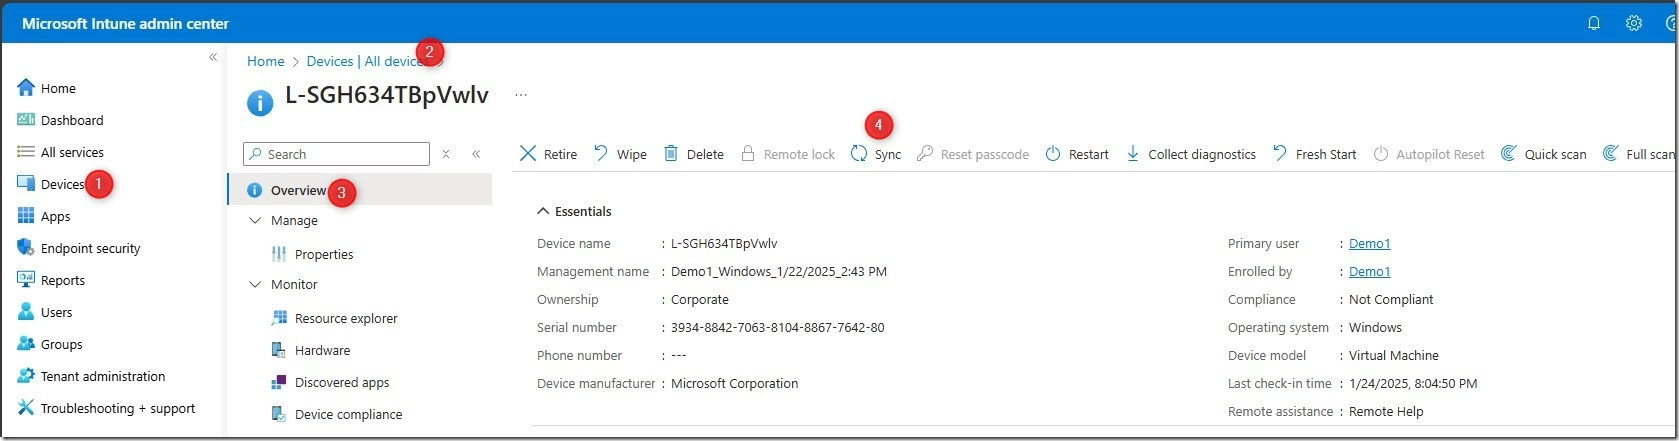Viewport: 1679px width, 441px height.
Task: Click the Autopilot Reset action
Action: point(1428,154)
